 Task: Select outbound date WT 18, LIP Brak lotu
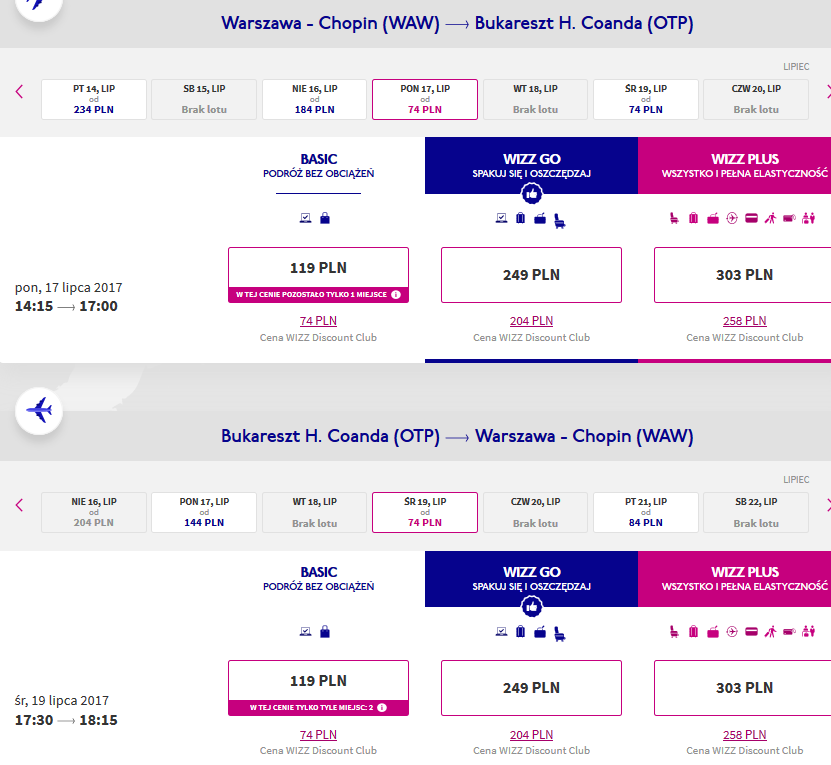[x=535, y=99]
